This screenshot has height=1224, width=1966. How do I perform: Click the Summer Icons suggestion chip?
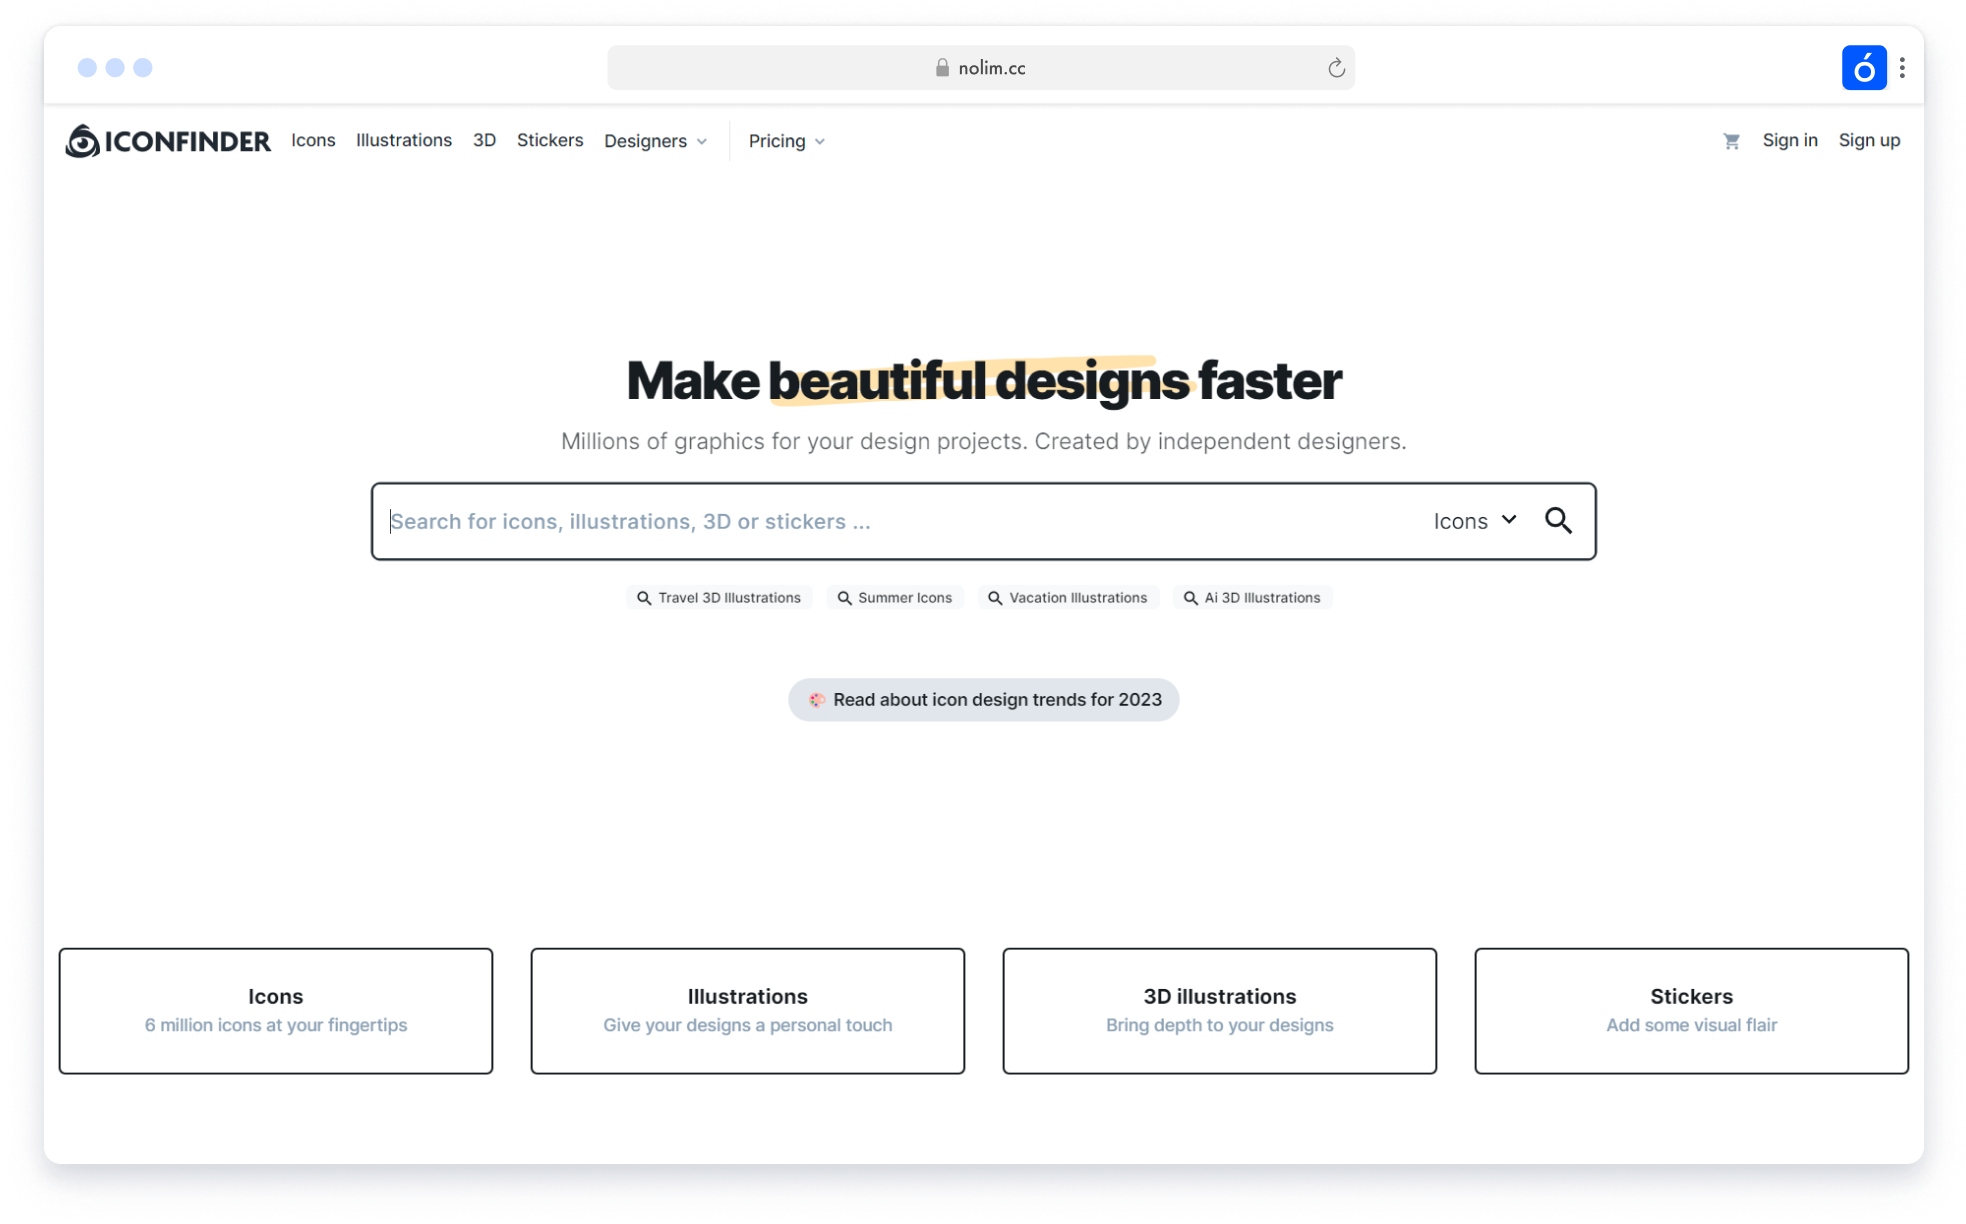[x=894, y=598]
